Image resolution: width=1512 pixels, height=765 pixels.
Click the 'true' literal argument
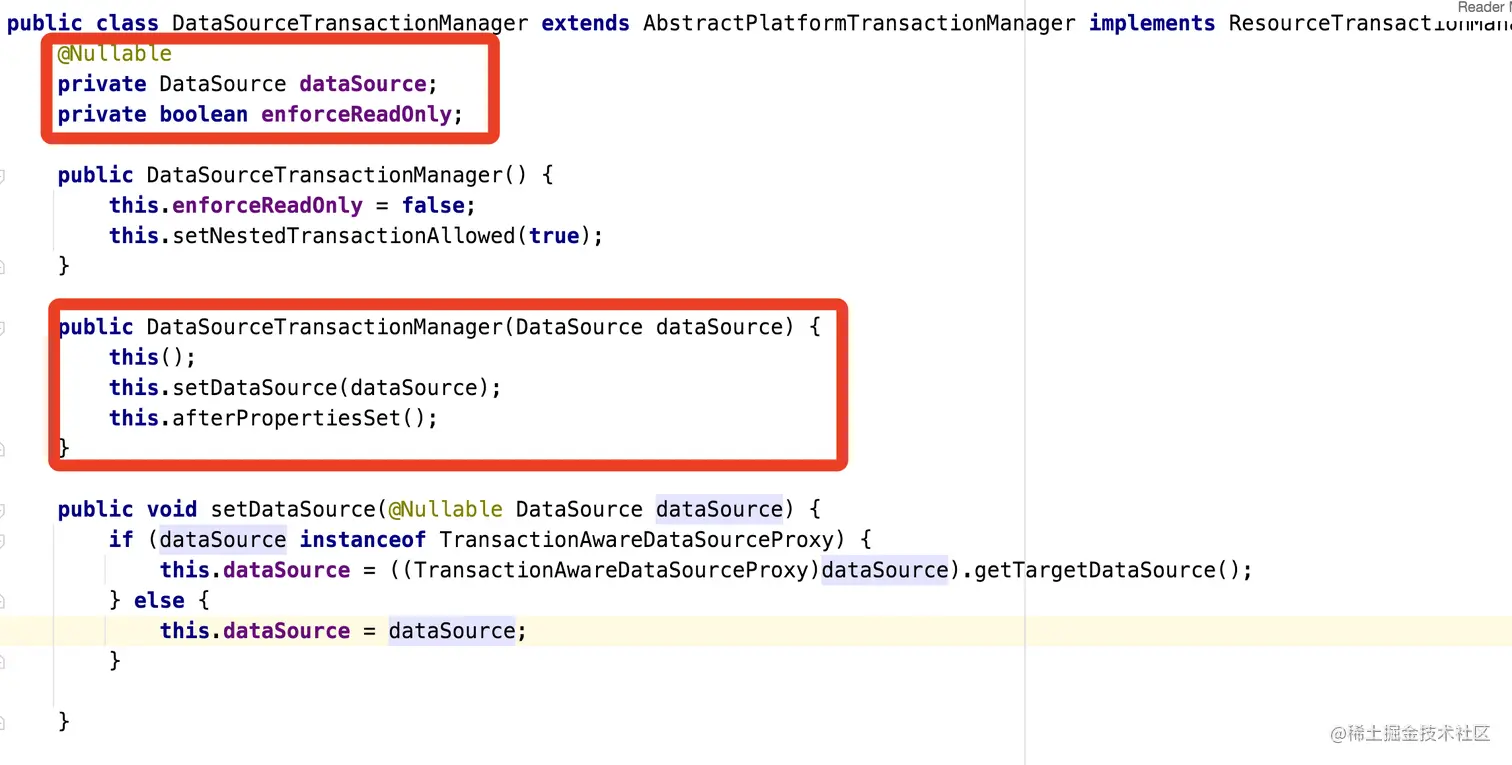[x=554, y=236]
